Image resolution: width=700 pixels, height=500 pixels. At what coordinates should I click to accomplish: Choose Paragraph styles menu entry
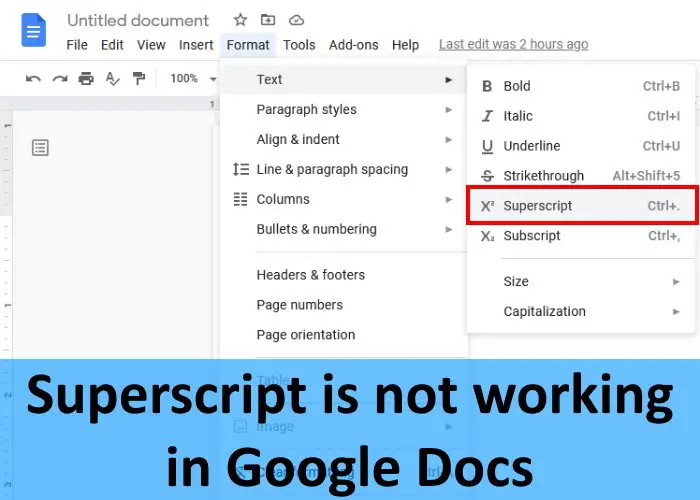[x=344, y=109]
